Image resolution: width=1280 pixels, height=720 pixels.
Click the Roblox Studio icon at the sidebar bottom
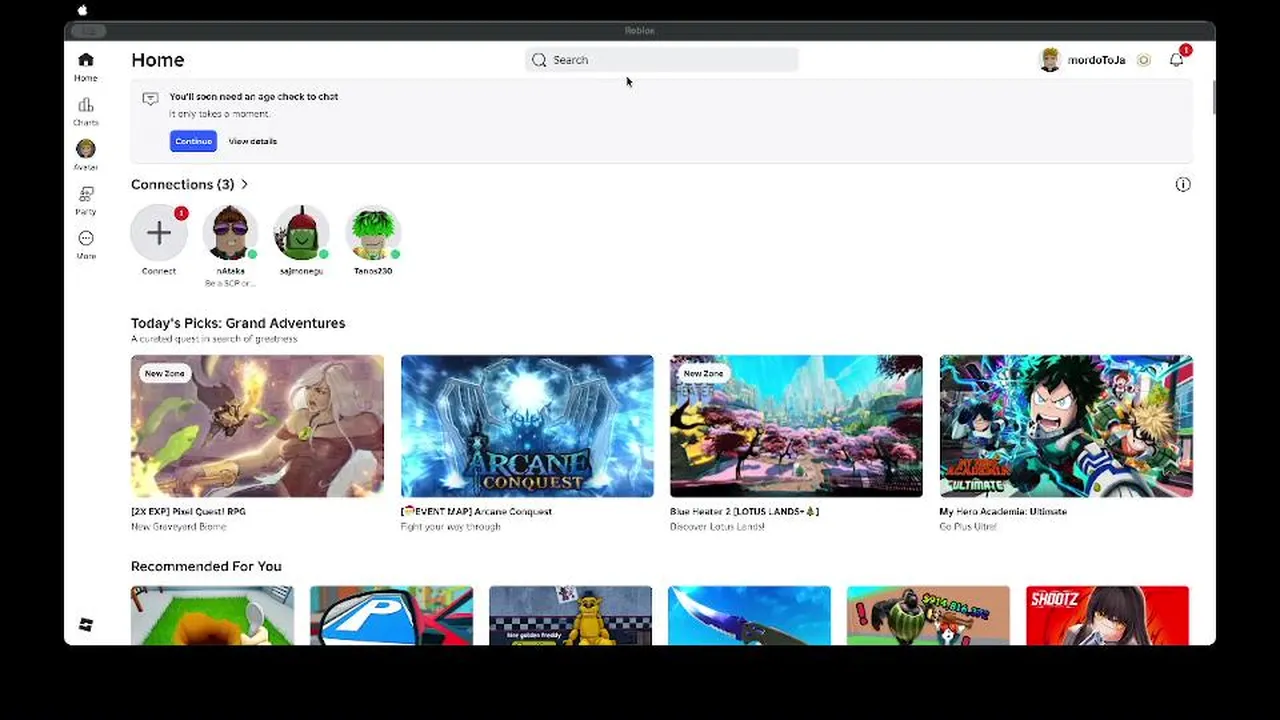tap(86, 625)
